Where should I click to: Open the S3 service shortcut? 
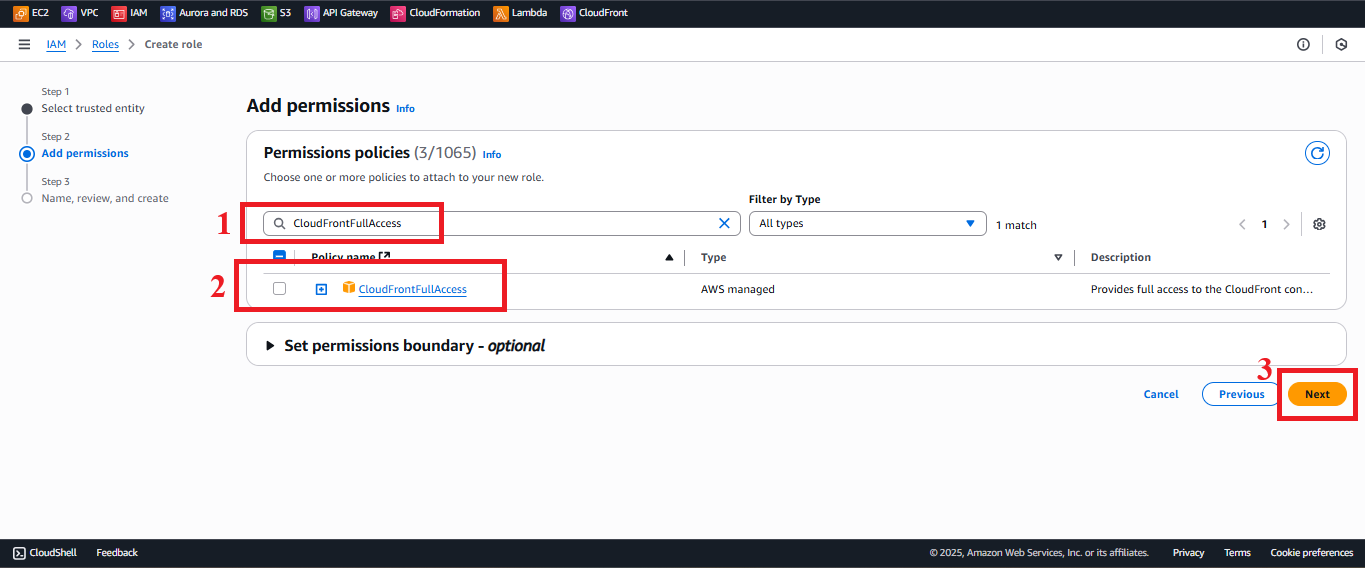pos(276,13)
